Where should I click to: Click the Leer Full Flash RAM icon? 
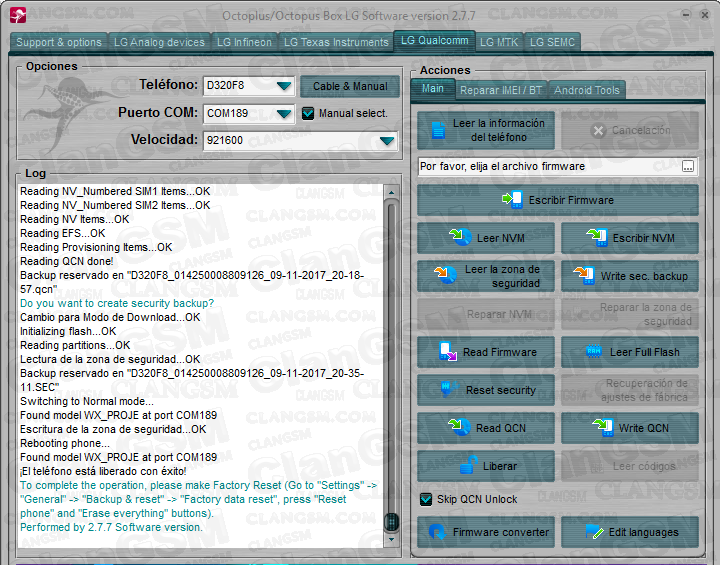click(594, 351)
